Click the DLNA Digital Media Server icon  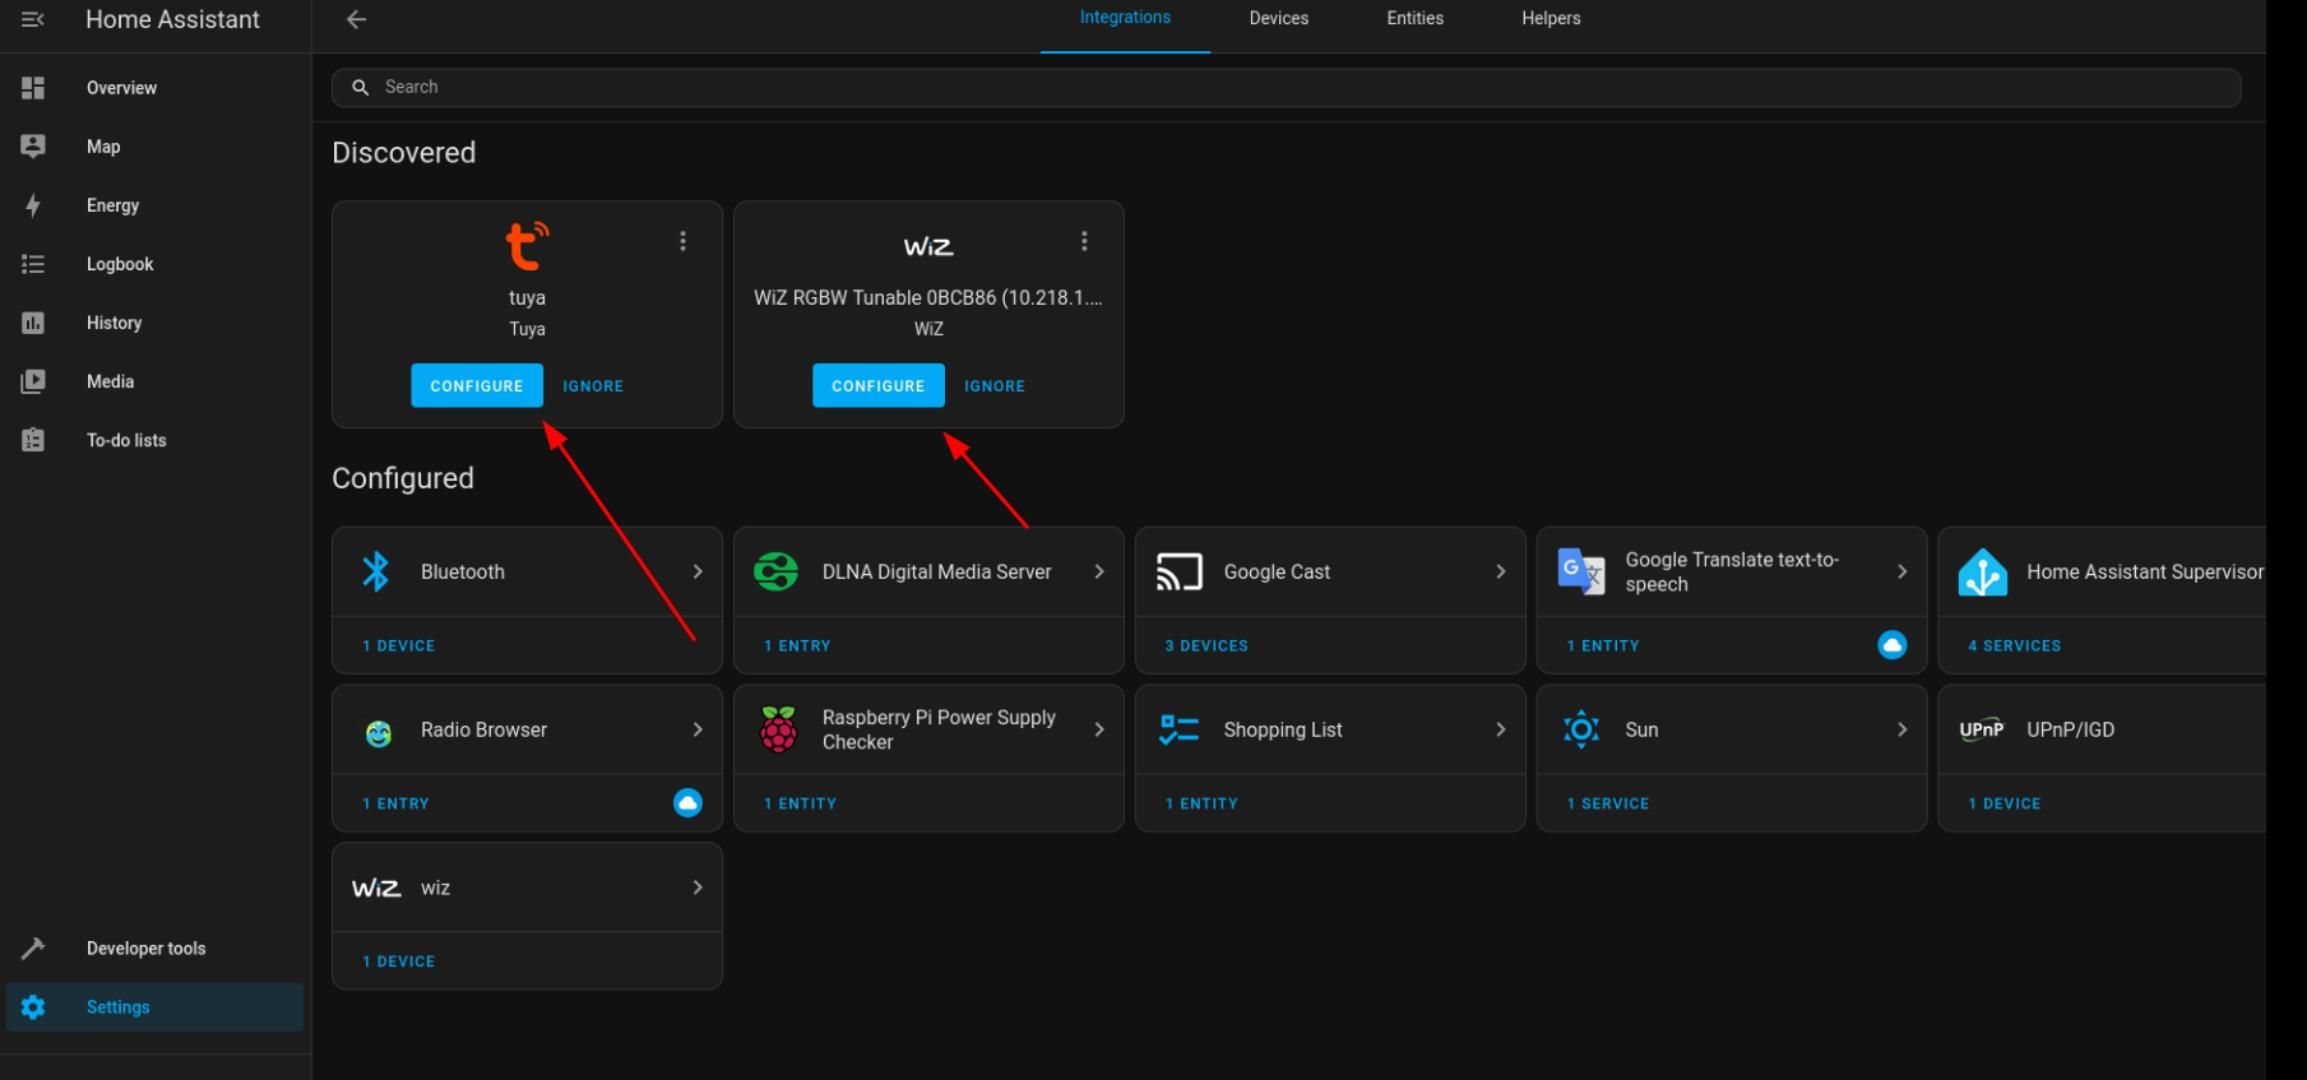[774, 571]
